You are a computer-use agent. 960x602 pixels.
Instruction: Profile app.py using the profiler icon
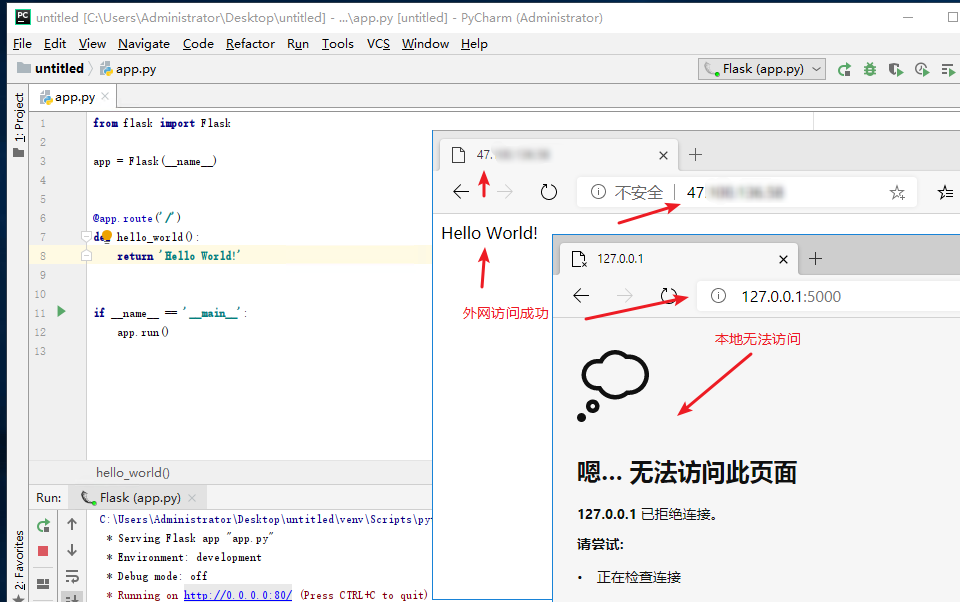point(921,69)
